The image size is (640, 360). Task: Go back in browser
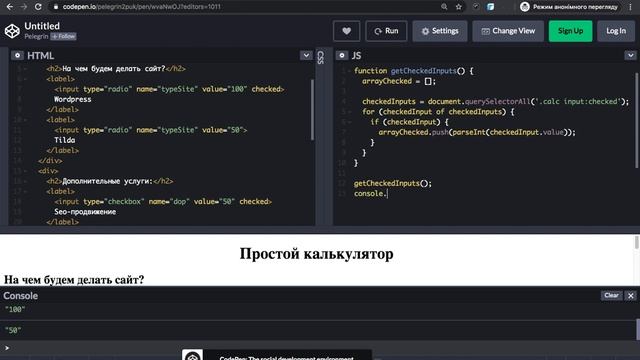pyautogui.click(x=10, y=7)
